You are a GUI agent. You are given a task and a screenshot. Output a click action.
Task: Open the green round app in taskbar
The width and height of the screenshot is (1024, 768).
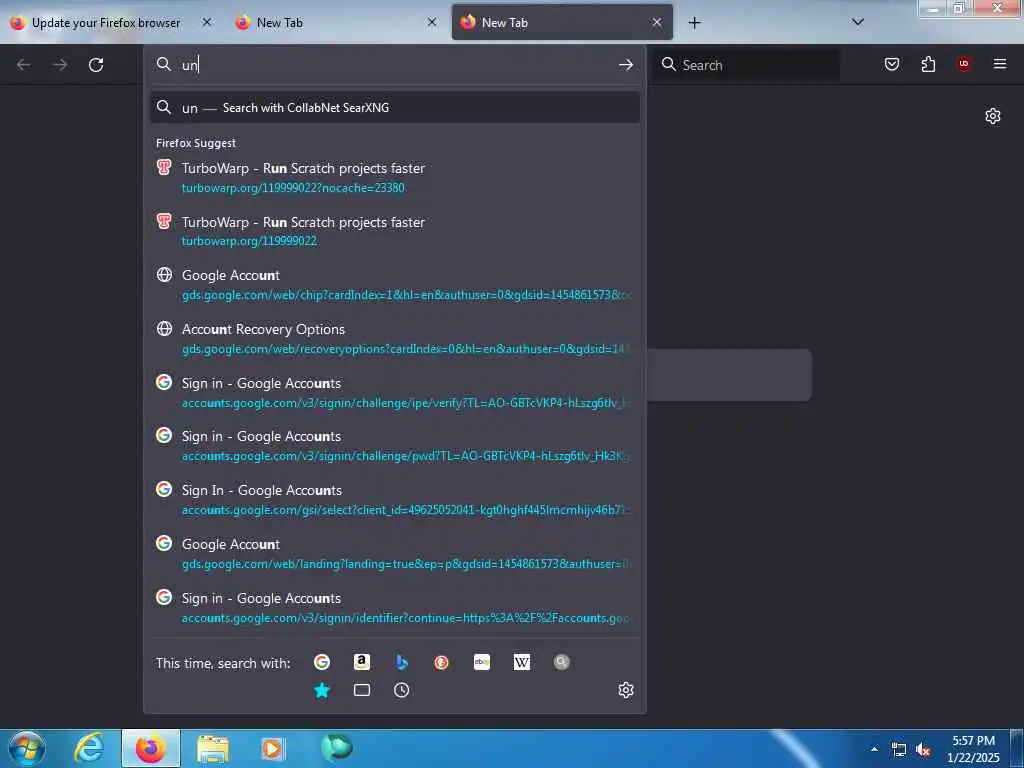point(337,746)
